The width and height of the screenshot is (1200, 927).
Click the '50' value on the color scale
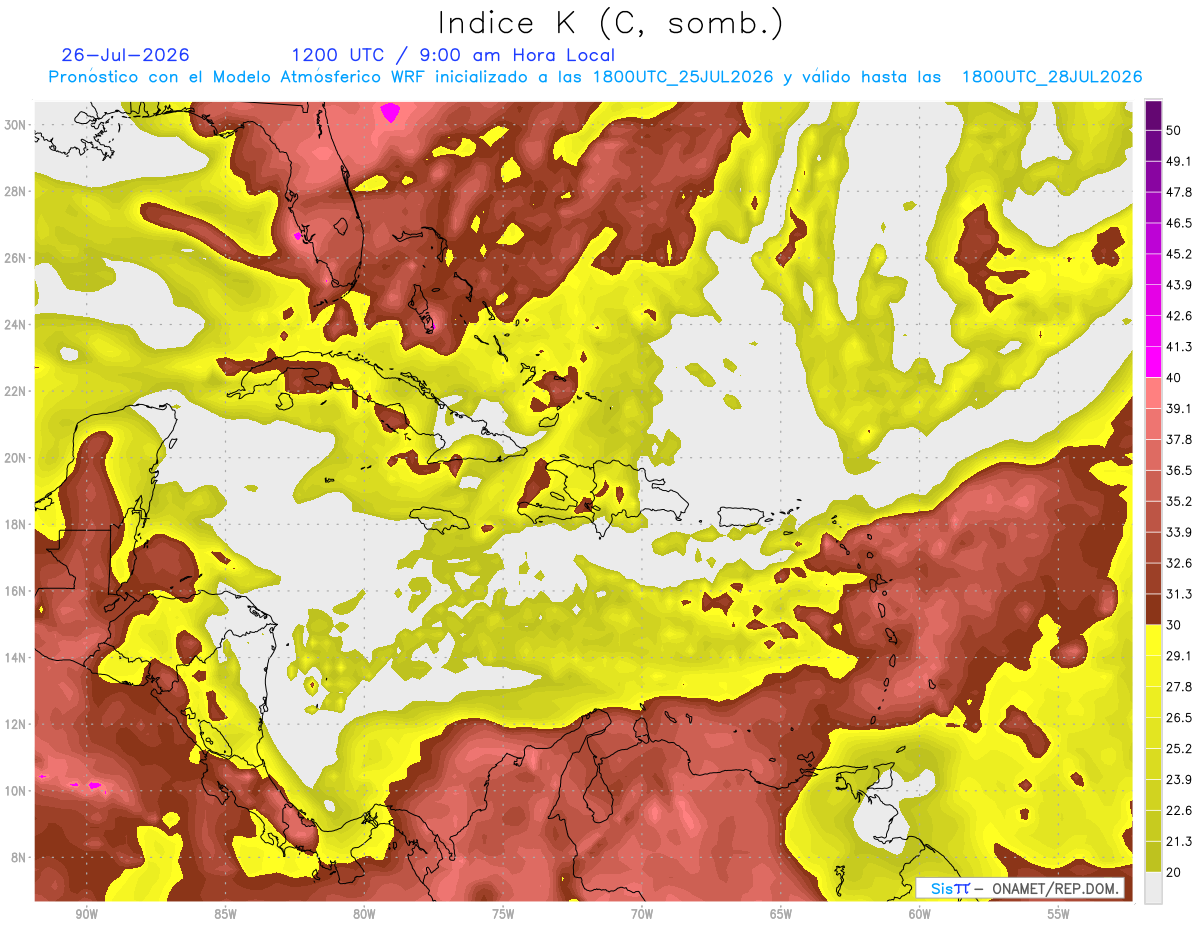click(x=1173, y=130)
